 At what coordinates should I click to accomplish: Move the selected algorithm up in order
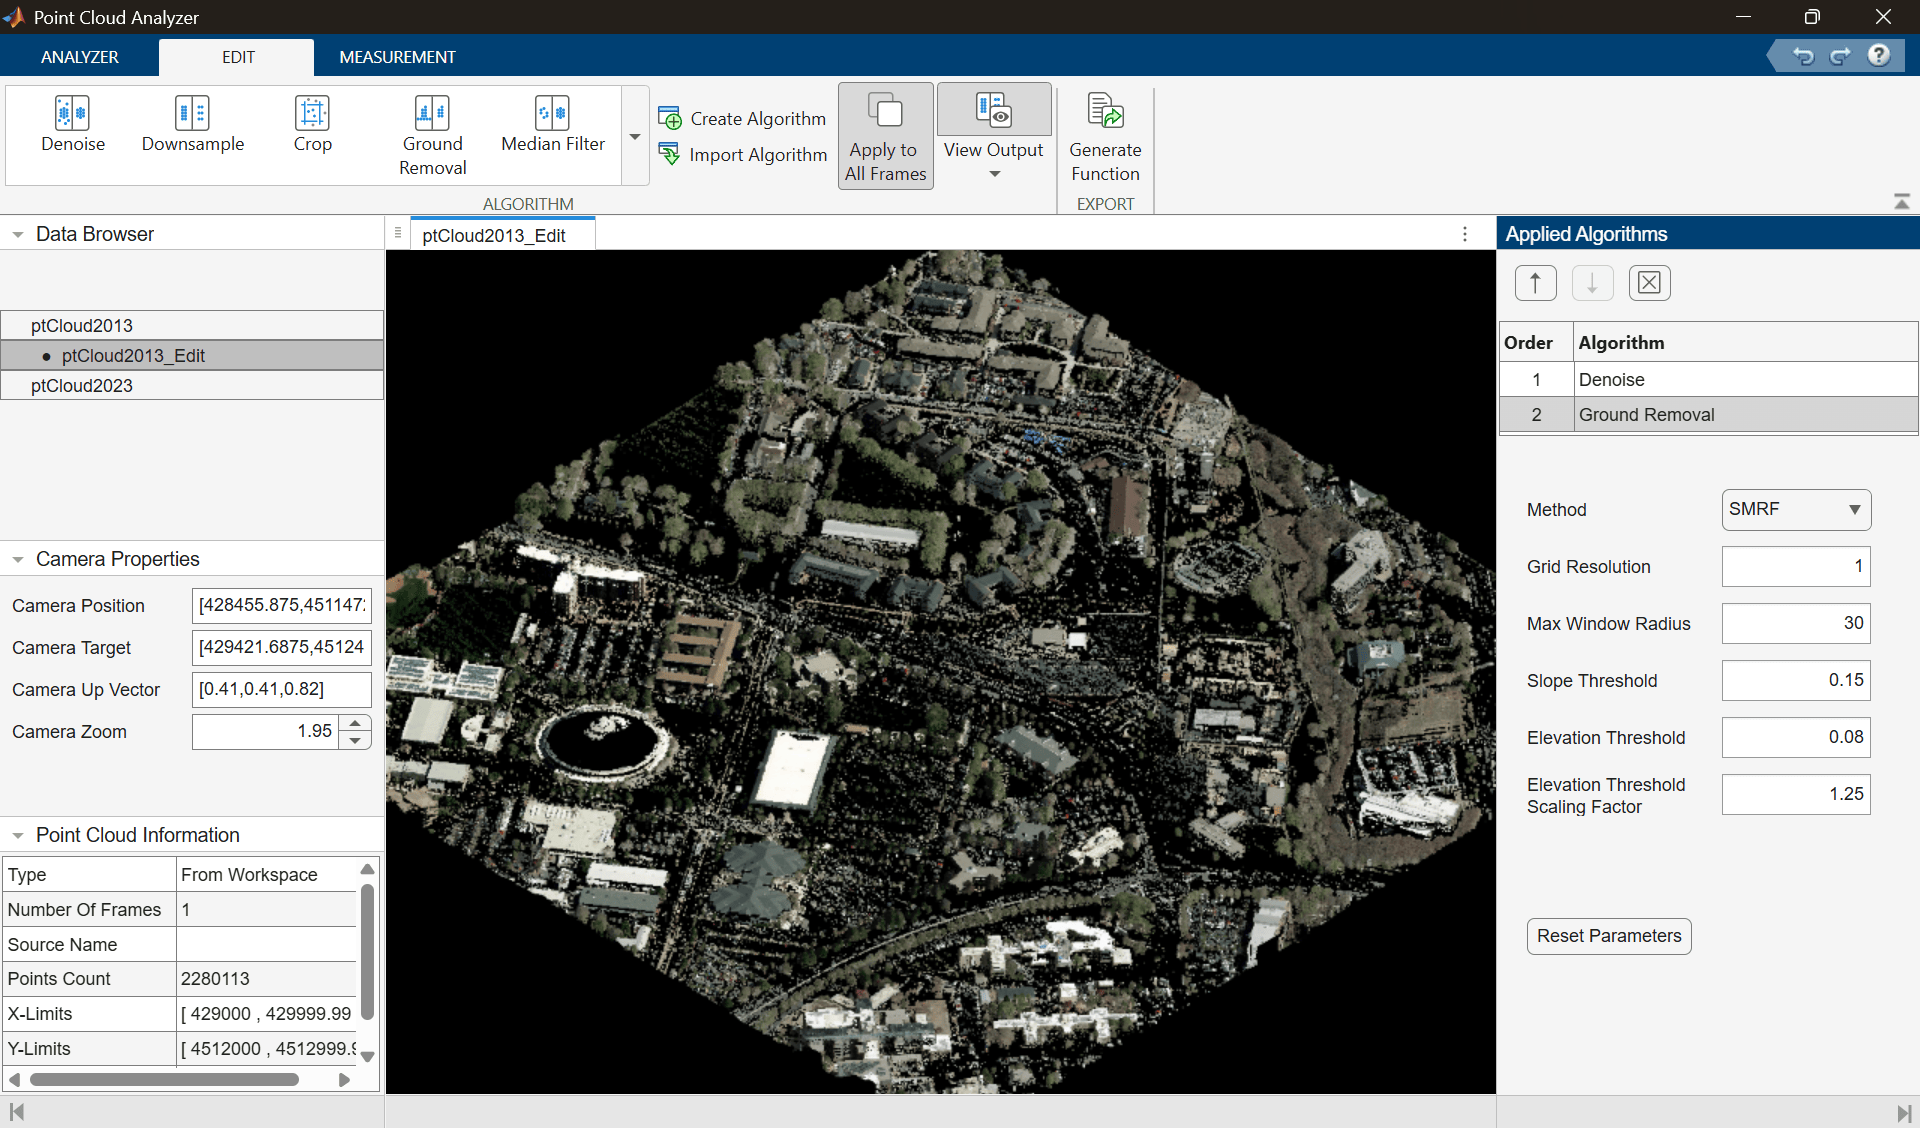pyautogui.click(x=1535, y=283)
